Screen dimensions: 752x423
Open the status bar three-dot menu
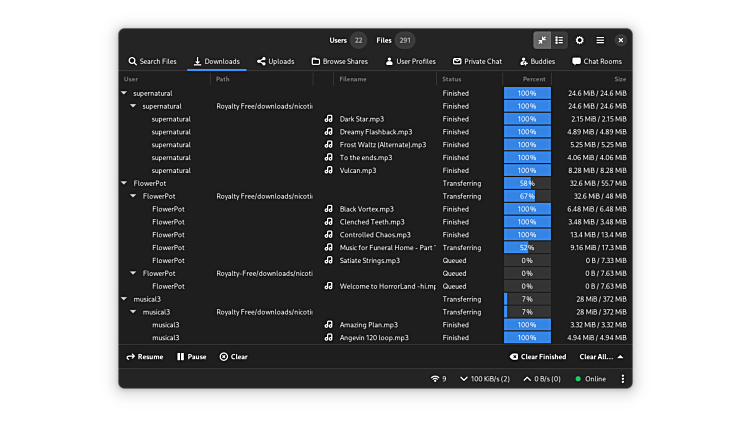point(622,379)
